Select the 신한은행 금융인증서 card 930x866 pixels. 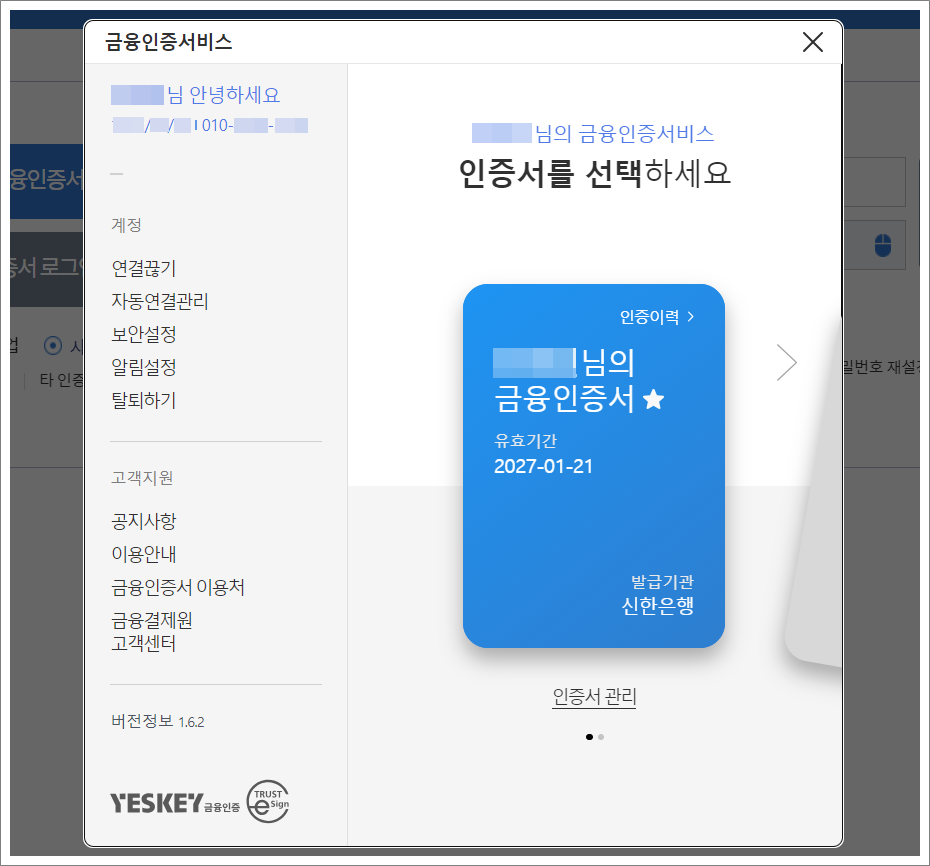point(594,466)
